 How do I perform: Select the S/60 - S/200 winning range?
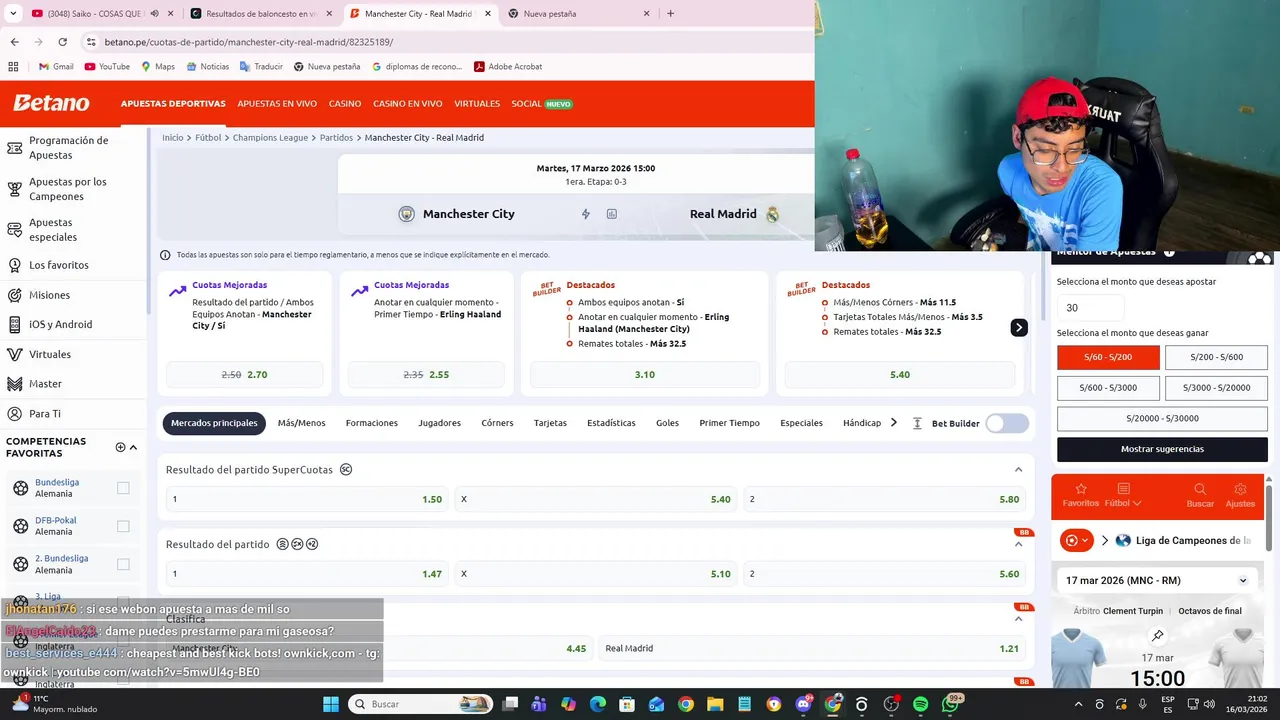[x=1108, y=357]
